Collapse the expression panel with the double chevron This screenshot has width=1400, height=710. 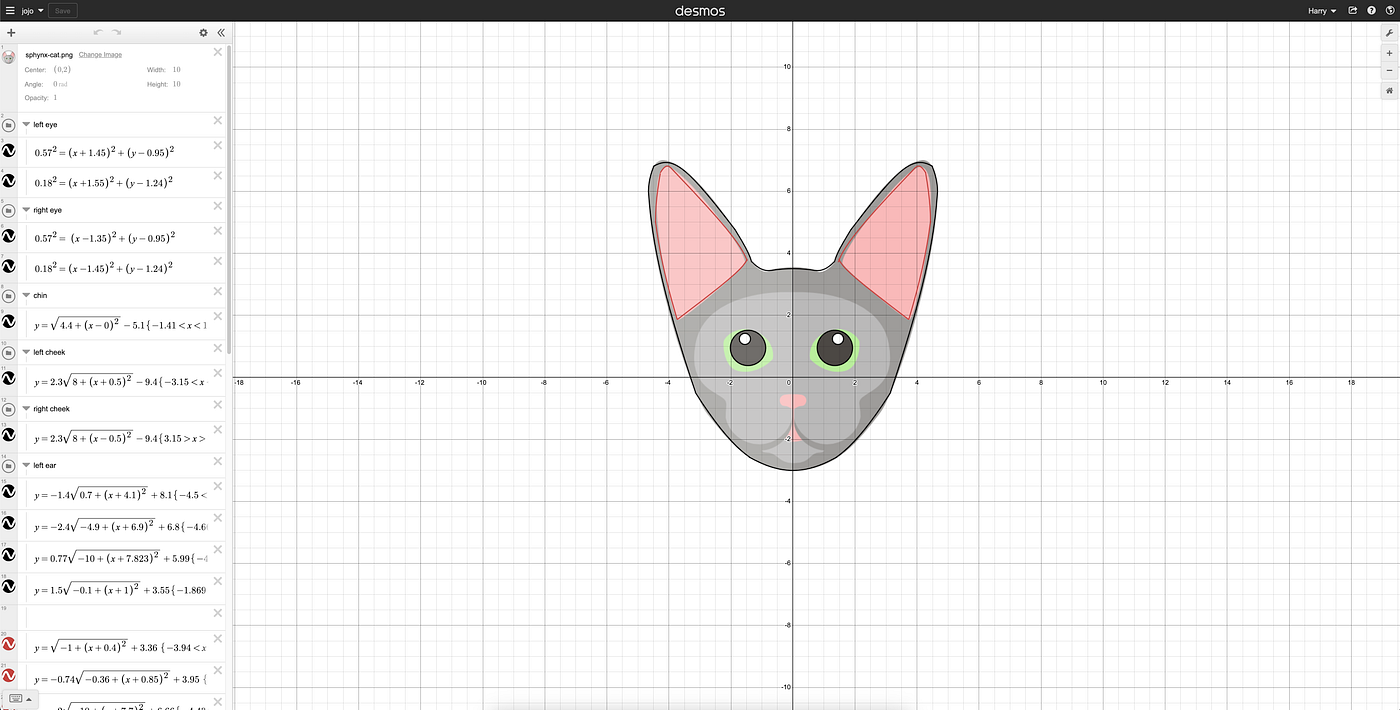(221, 32)
